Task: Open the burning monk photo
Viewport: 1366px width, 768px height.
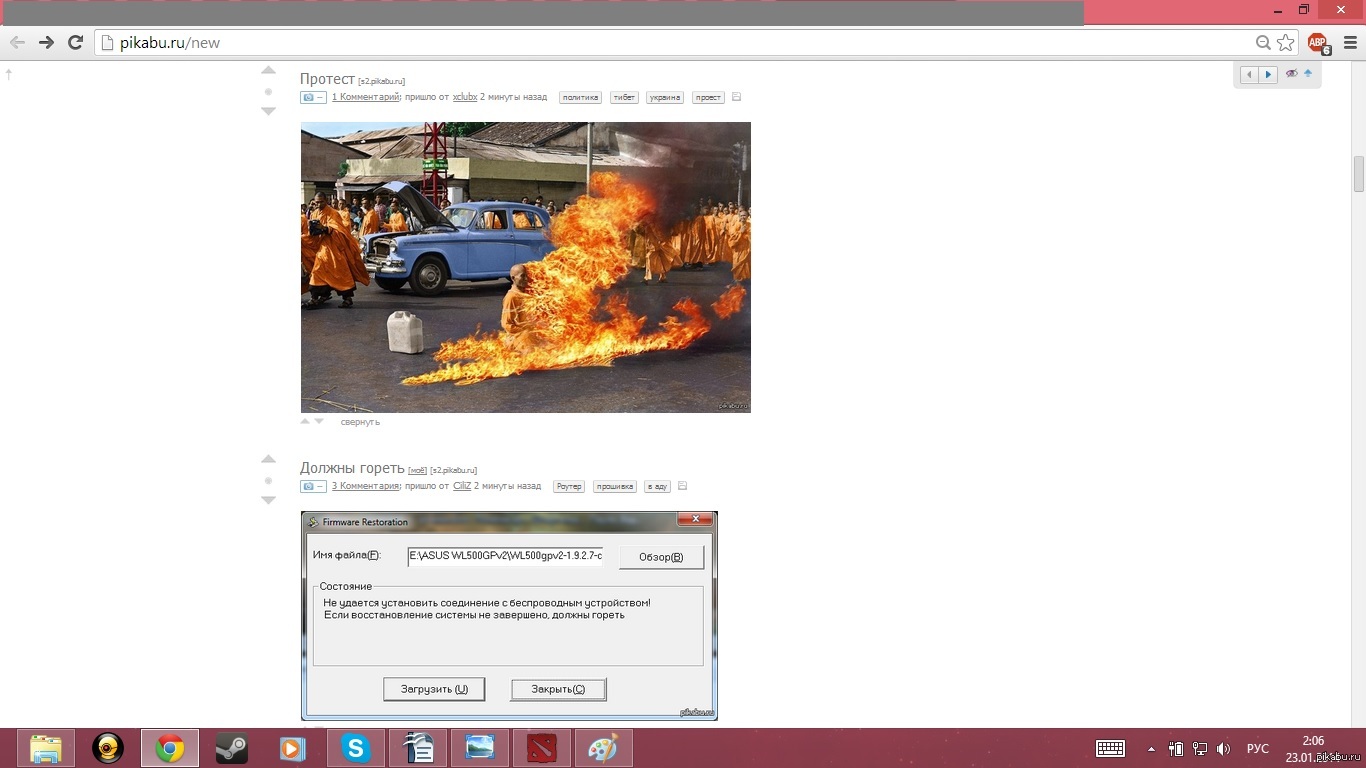Action: (x=526, y=267)
